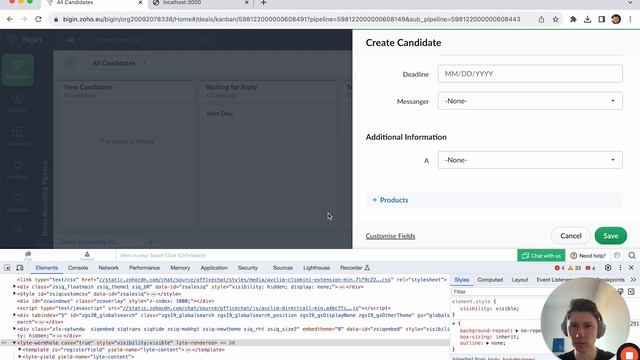Collapse the lyte-wormhole element node
The image size is (640, 360).
pyautogui.click(x=14, y=343)
